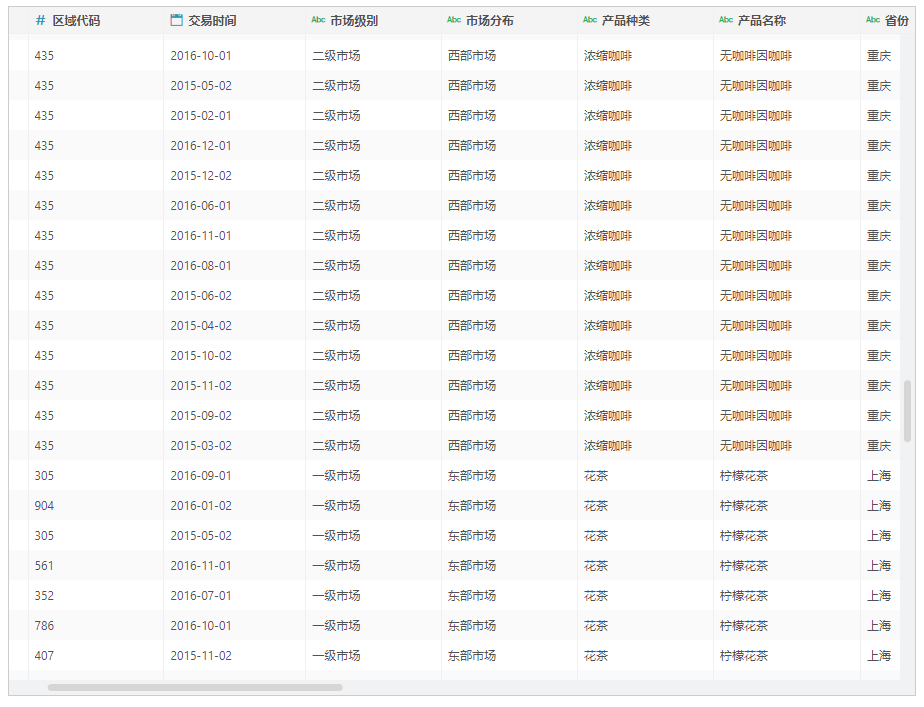Image resolution: width=924 pixels, height=707 pixels.
Task: Click the Abc type icon of 市场级别
Action: click(318, 20)
